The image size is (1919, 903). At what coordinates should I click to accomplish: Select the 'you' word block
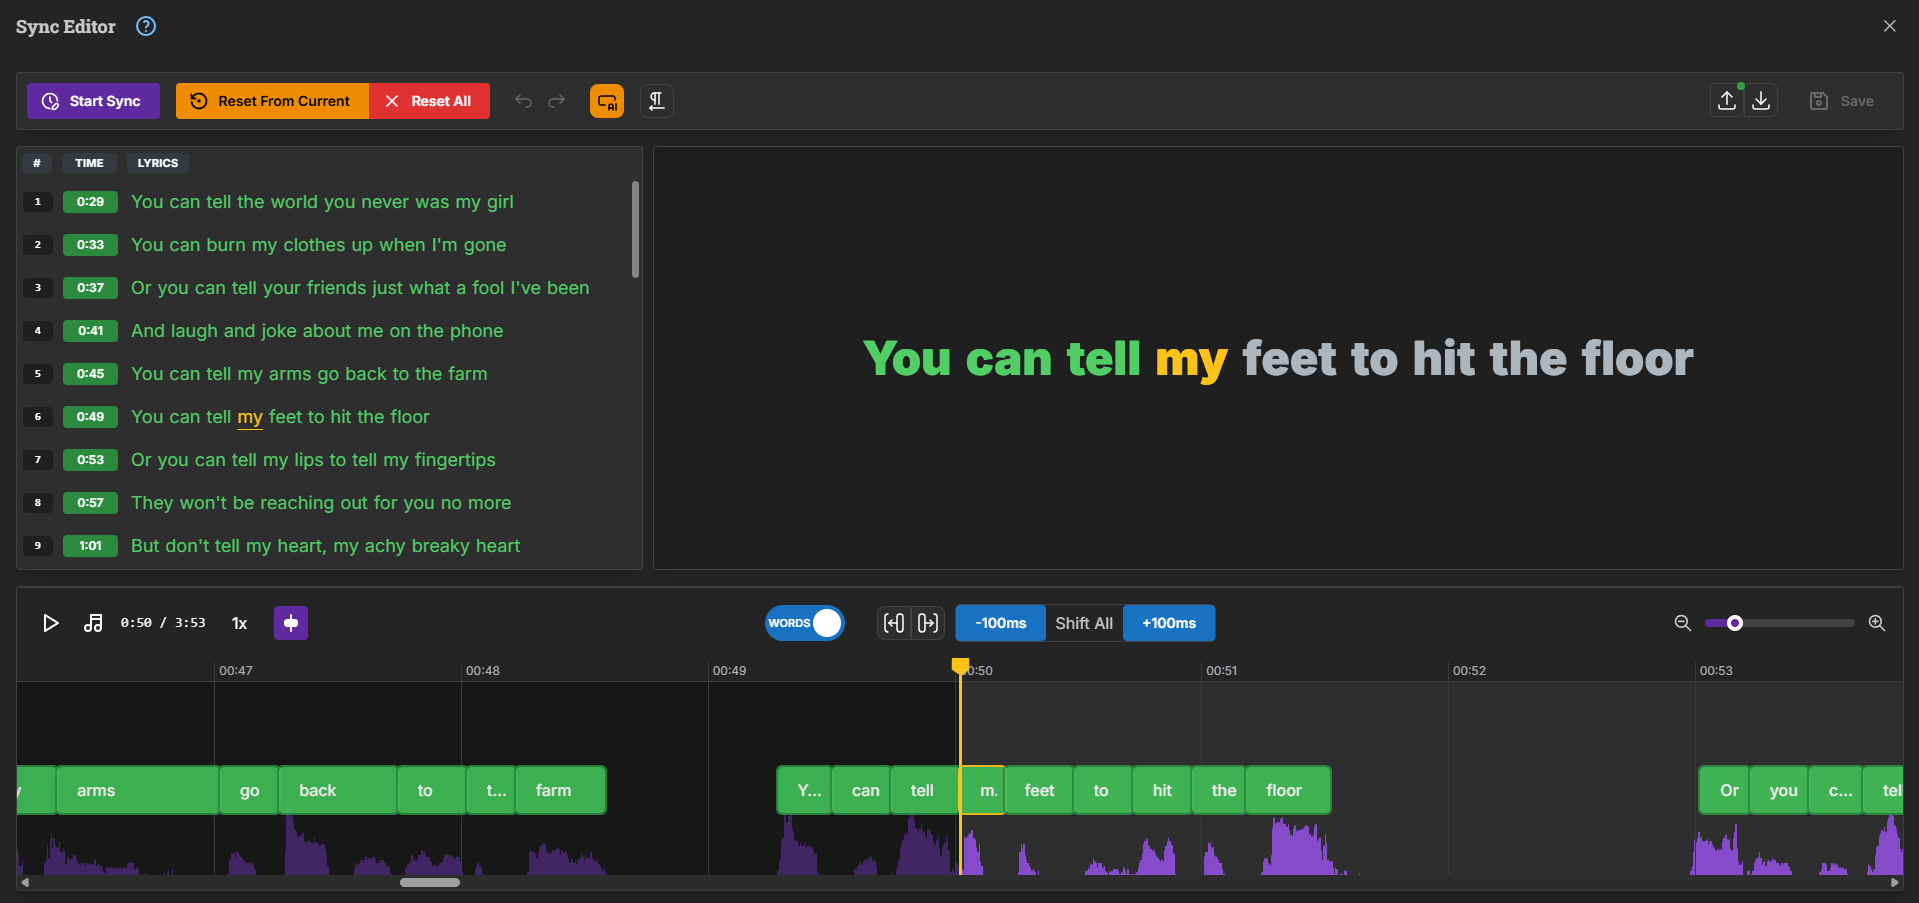click(1779, 790)
